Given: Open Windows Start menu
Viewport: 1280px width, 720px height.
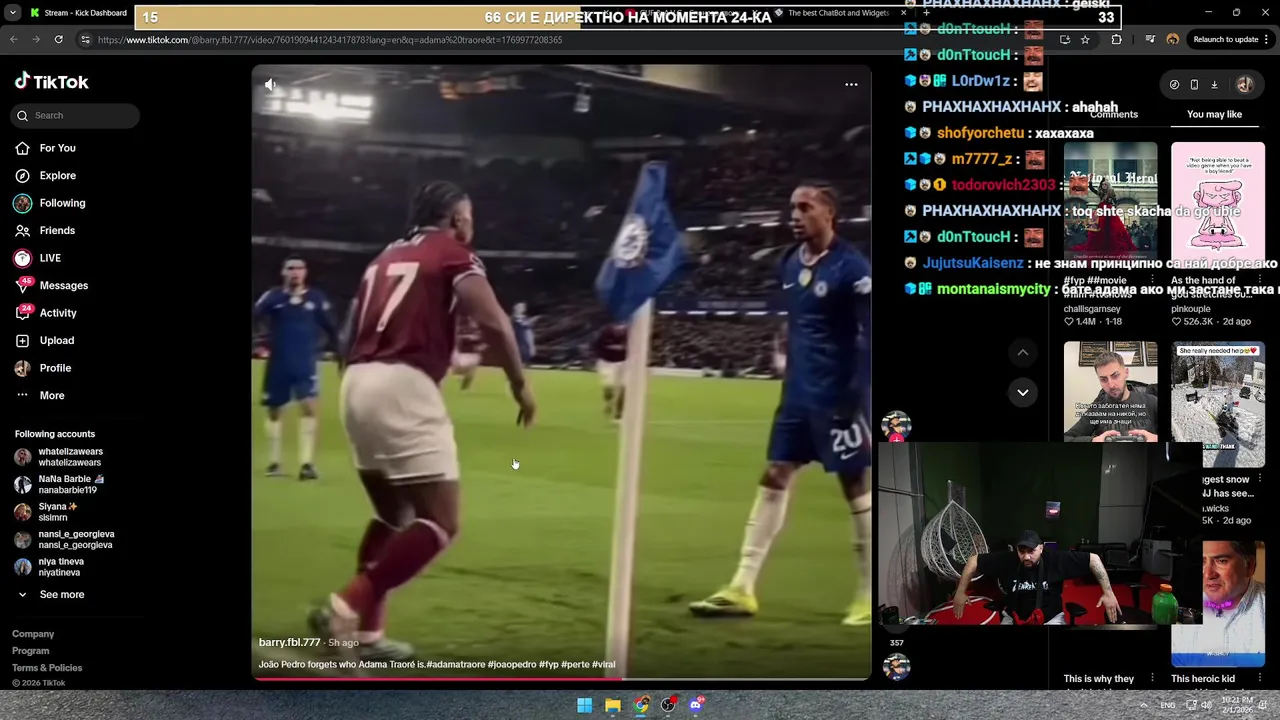Looking at the screenshot, I should pos(585,705).
